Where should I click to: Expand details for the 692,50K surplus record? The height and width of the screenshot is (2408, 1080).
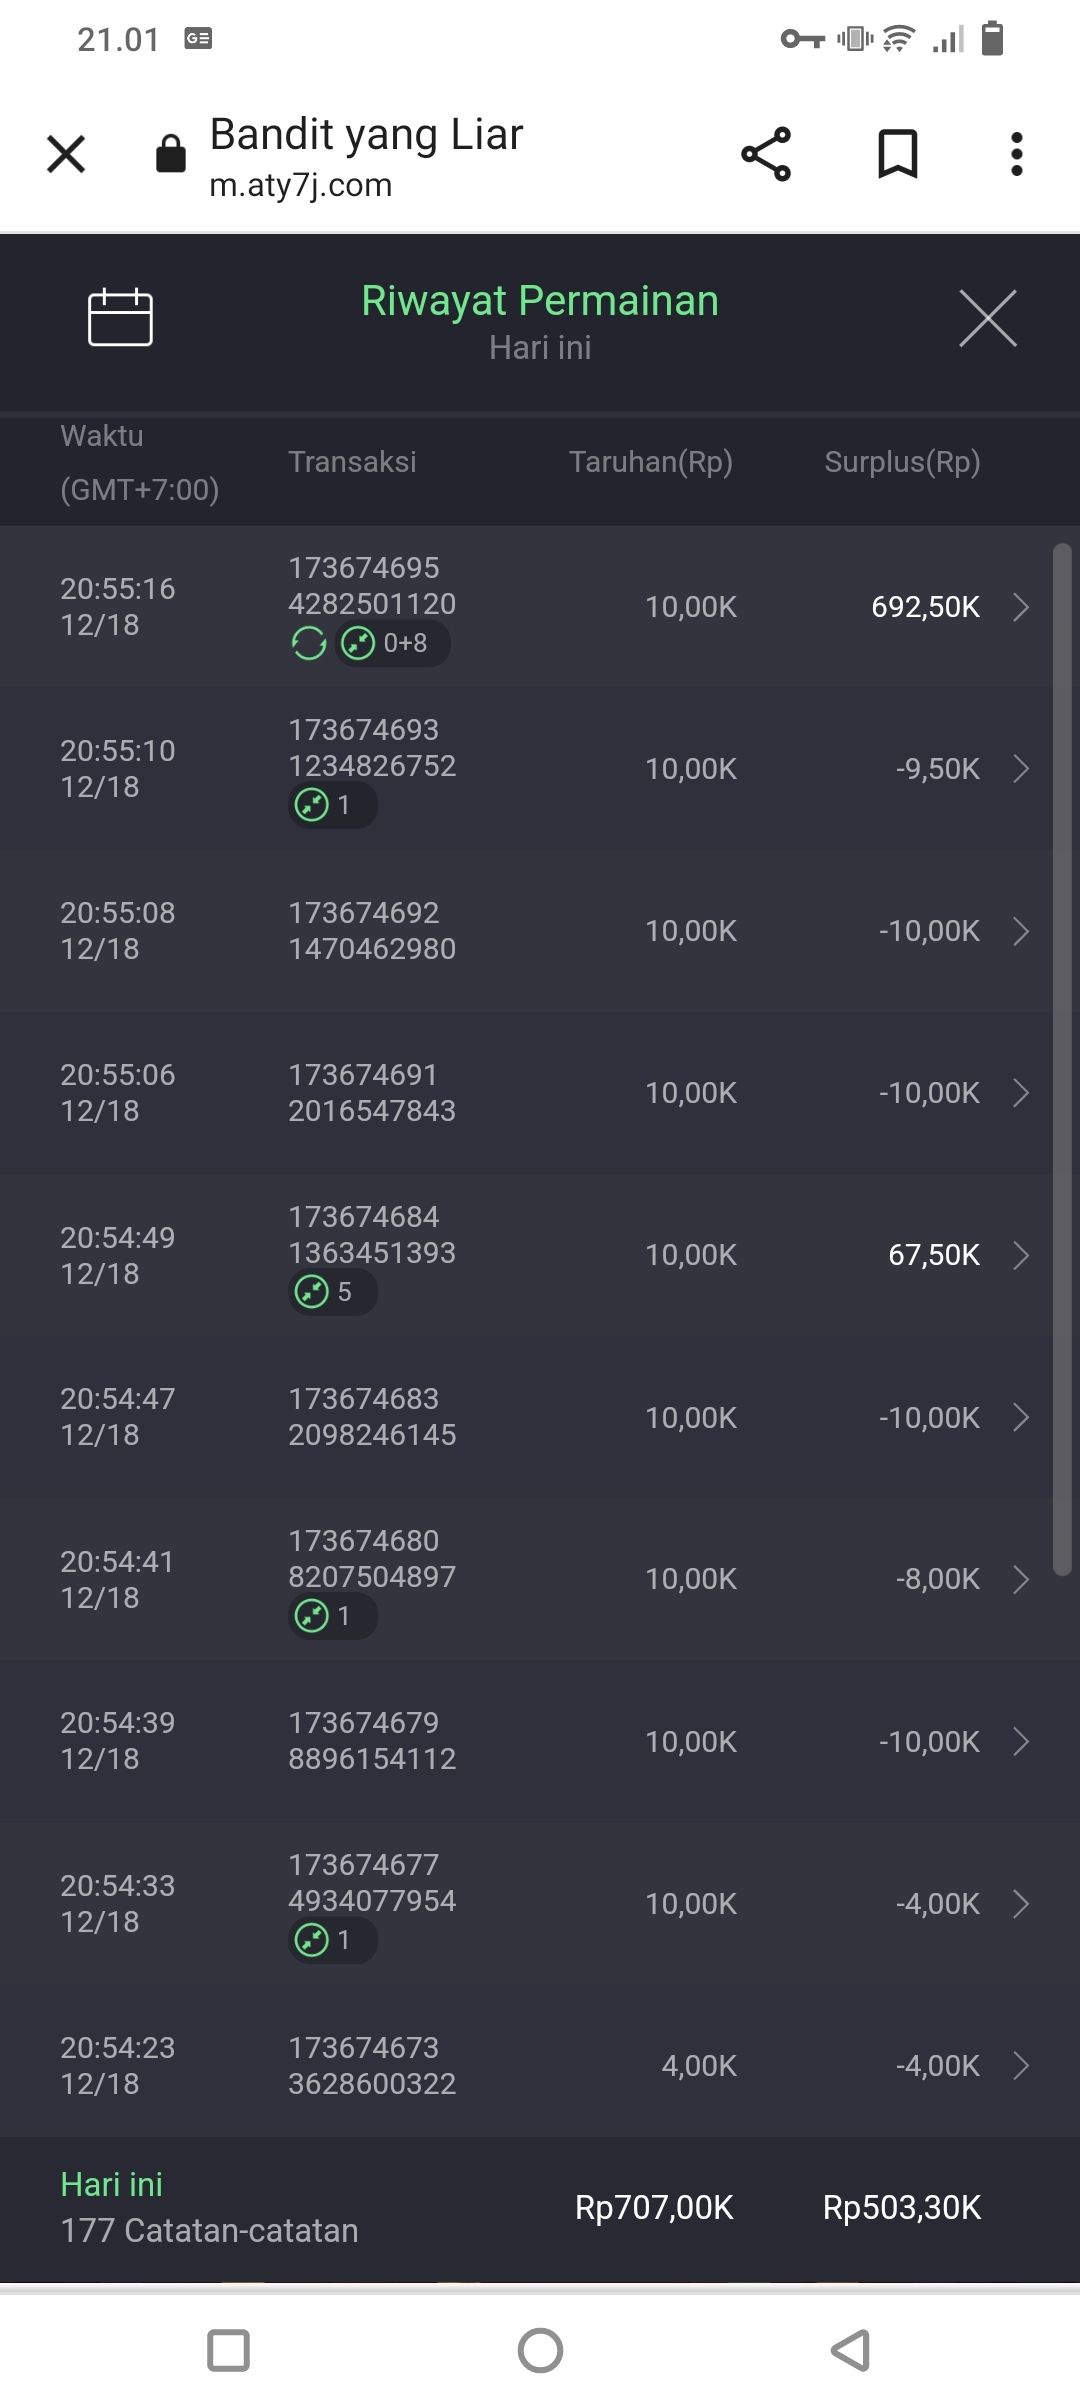[x=1021, y=607]
